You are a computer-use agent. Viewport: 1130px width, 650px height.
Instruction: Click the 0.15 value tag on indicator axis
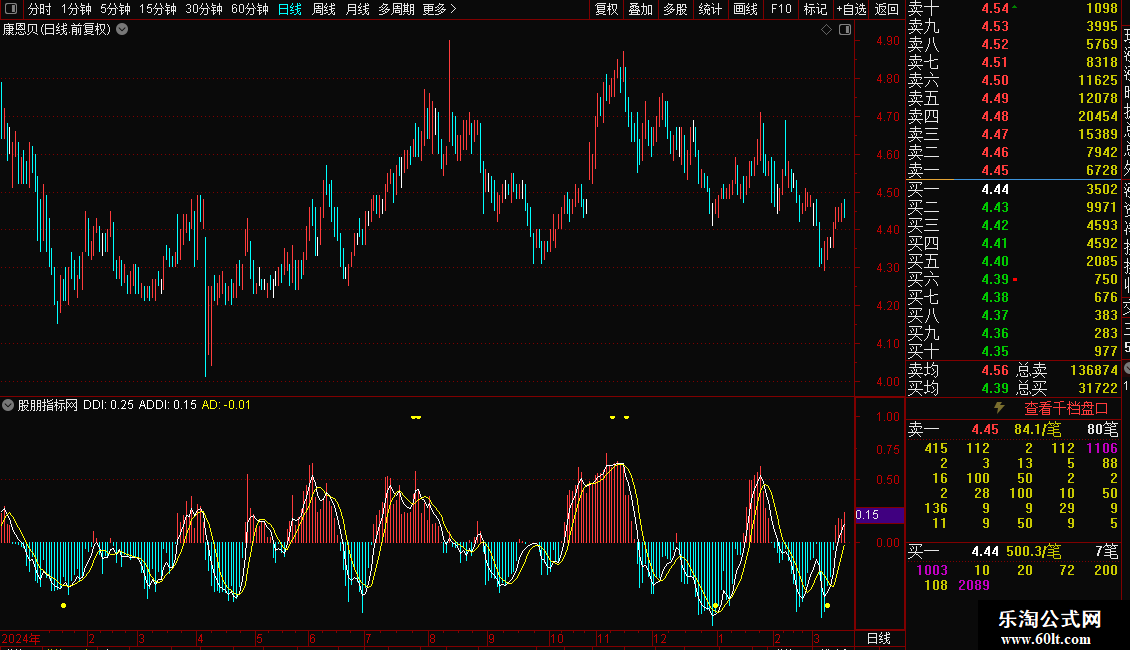tap(878, 515)
